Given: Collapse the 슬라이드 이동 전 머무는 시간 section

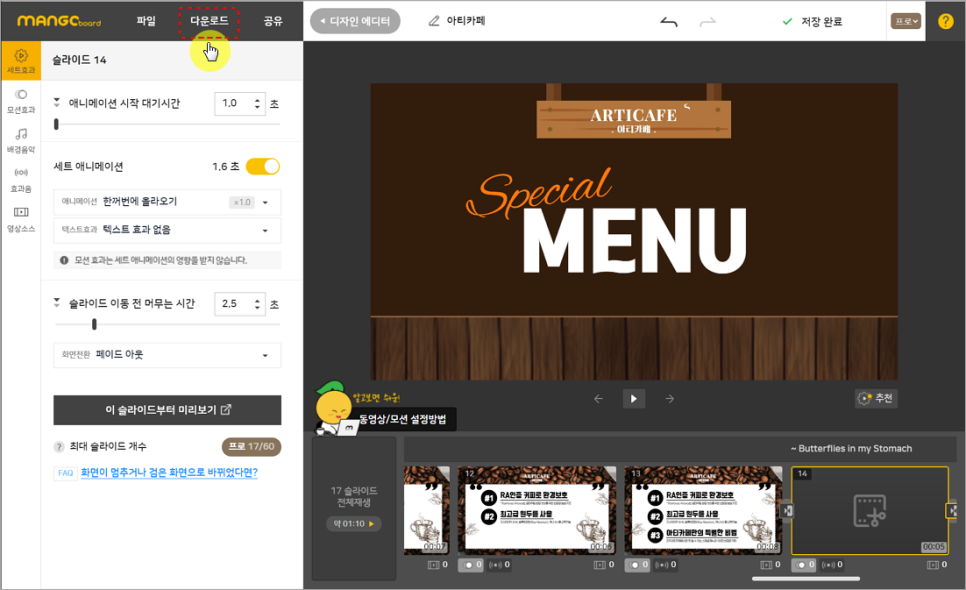Looking at the screenshot, I should tap(57, 302).
